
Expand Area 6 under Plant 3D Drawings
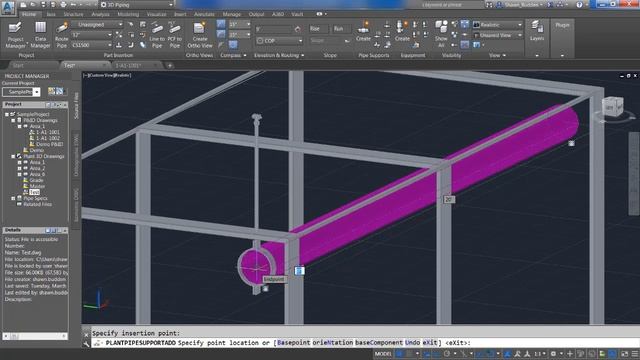click(x=19, y=174)
